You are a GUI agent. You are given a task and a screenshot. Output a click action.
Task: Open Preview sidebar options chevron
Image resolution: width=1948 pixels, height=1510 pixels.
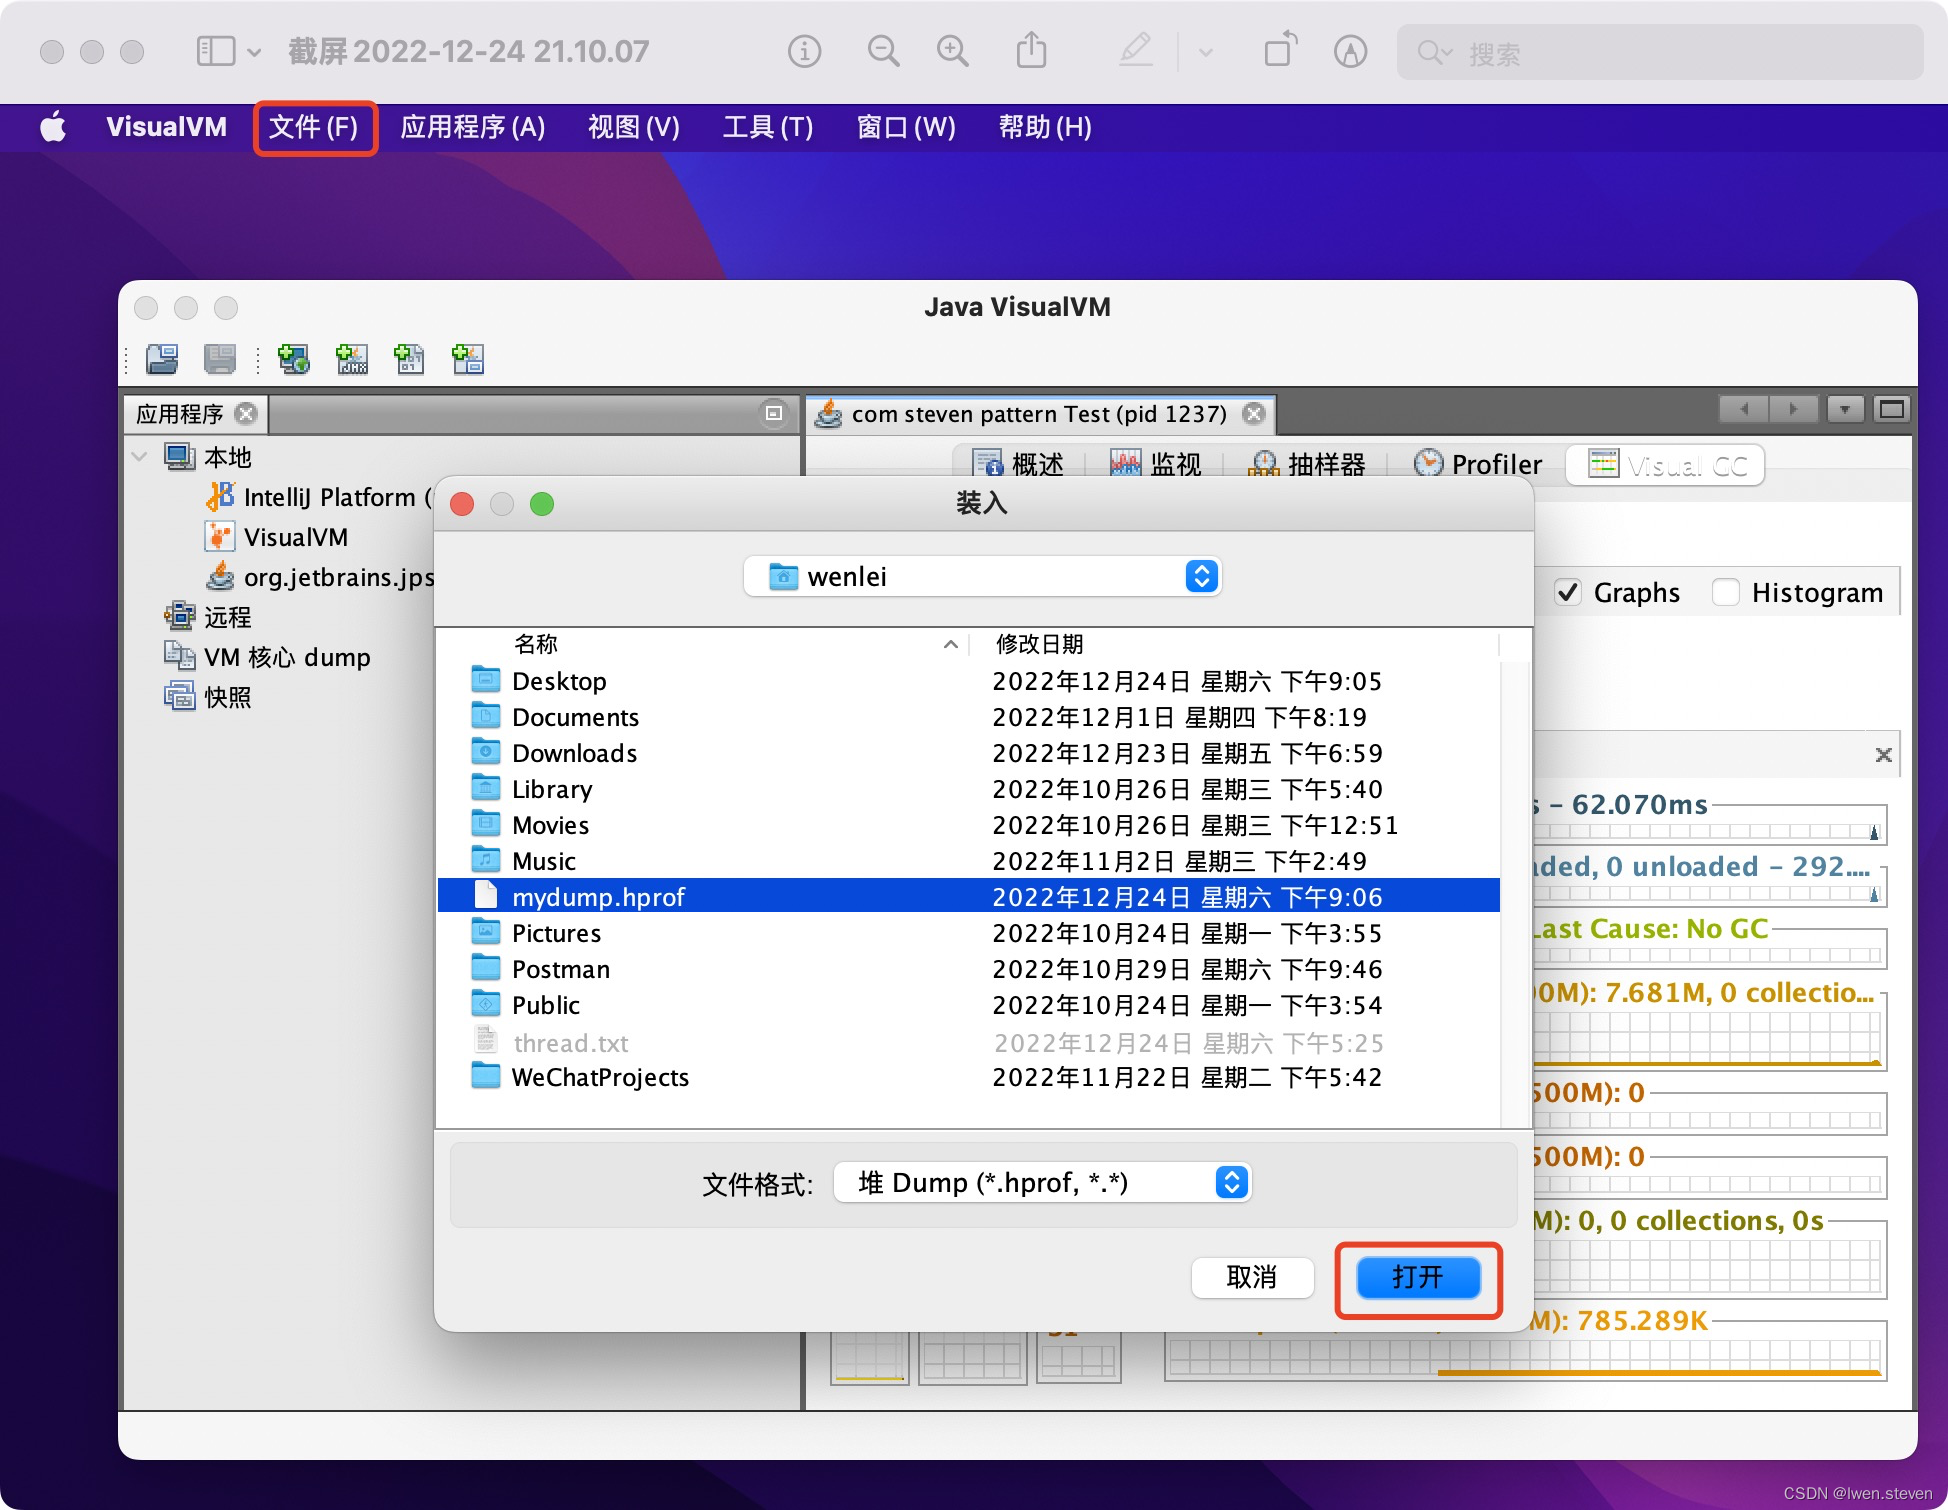(254, 52)
